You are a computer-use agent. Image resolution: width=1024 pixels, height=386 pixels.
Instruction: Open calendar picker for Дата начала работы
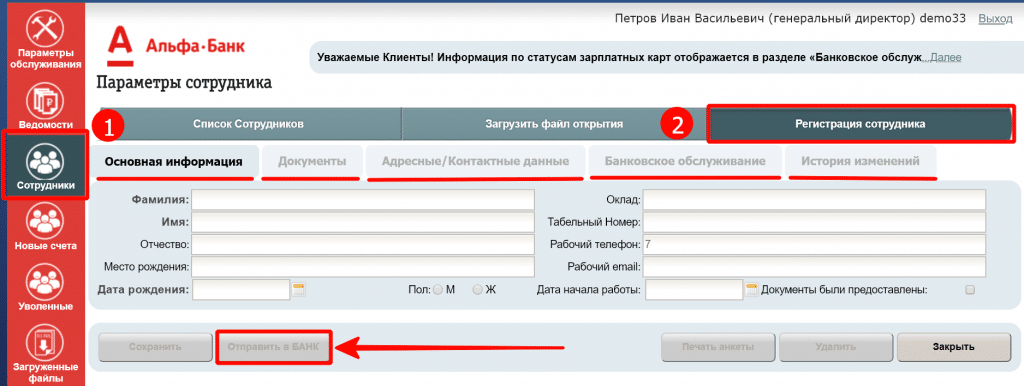tap(751, 289)
